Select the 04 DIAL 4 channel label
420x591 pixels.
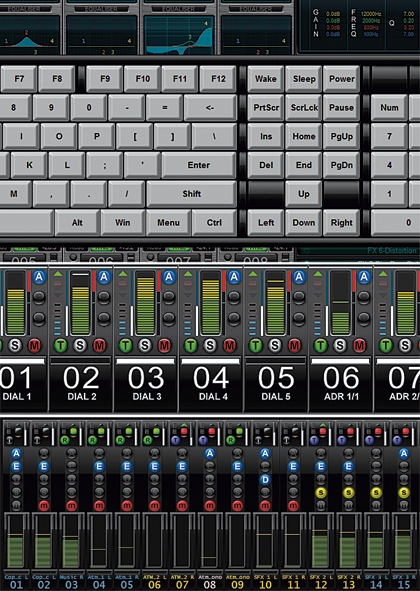(212, 383)
